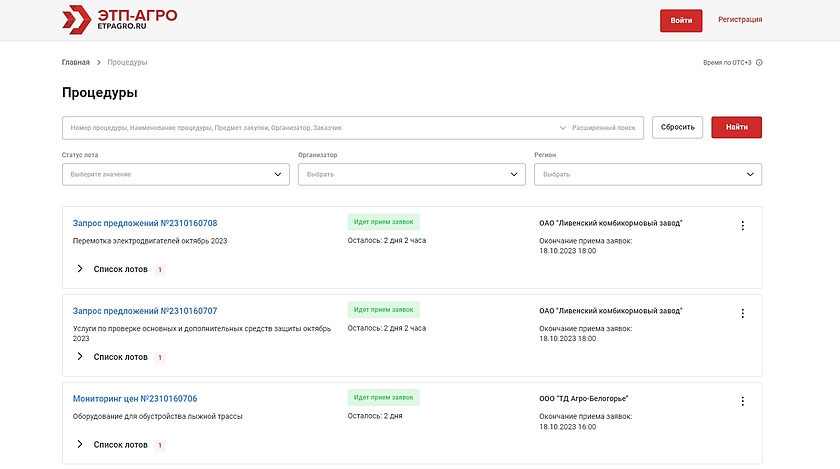The width and height of the screenshot is (840, 469).
Task: Click breadcrumb separator arrow after Главная
Action: coord(99,63)
